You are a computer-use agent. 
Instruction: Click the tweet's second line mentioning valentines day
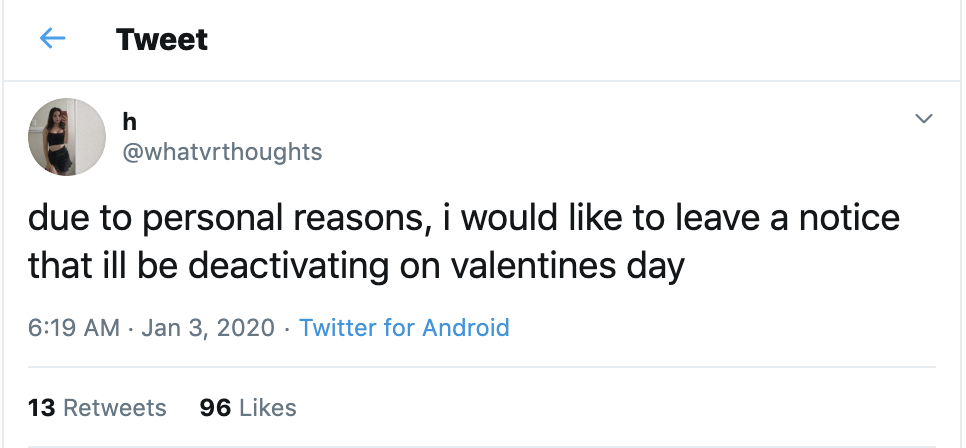(x=356, y=266)
